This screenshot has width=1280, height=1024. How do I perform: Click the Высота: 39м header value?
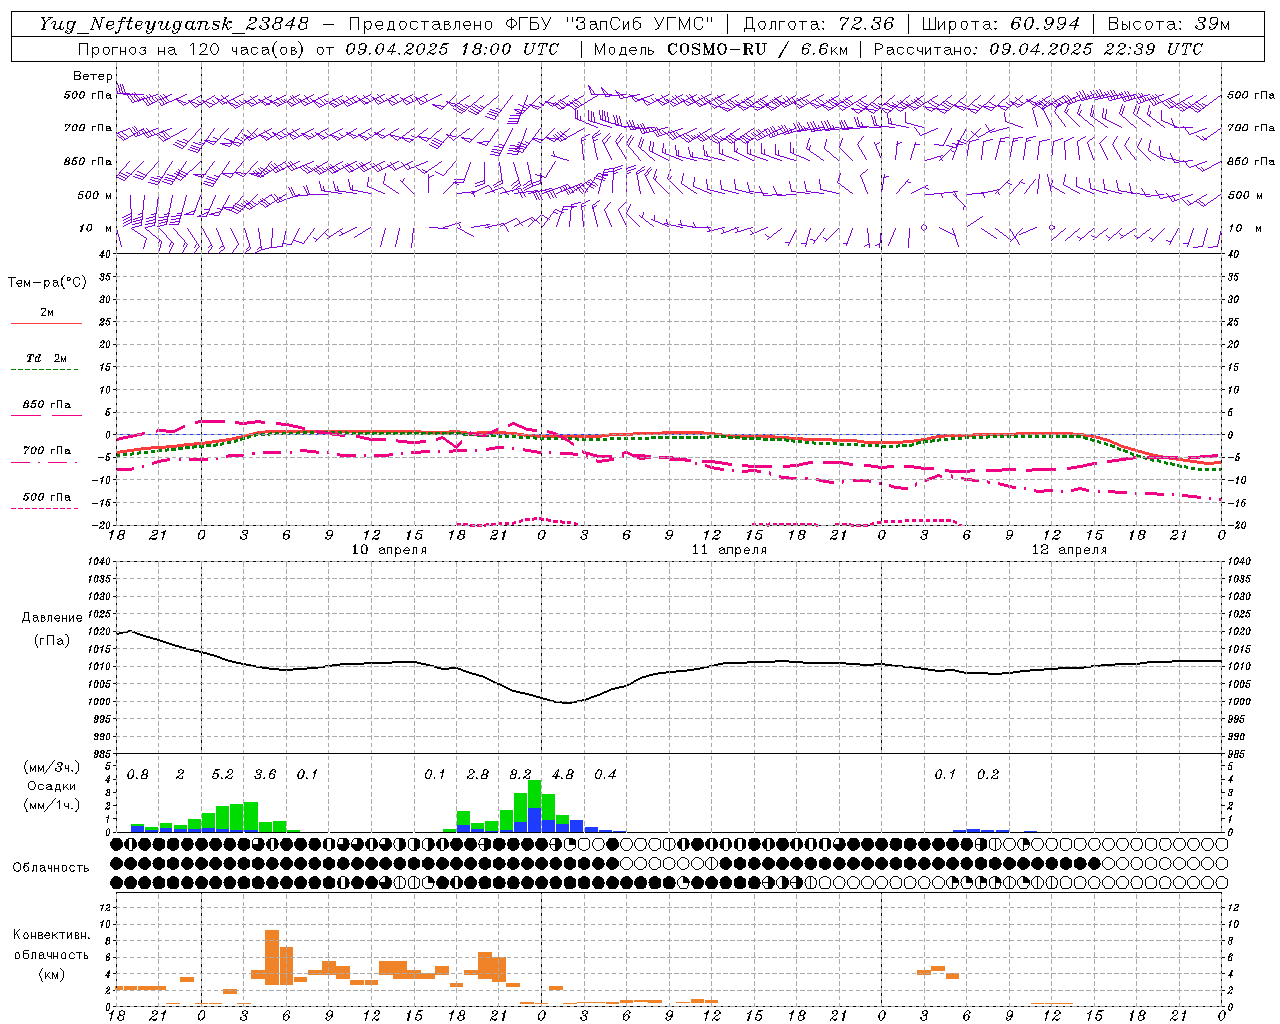click(x=1169, y=24)
